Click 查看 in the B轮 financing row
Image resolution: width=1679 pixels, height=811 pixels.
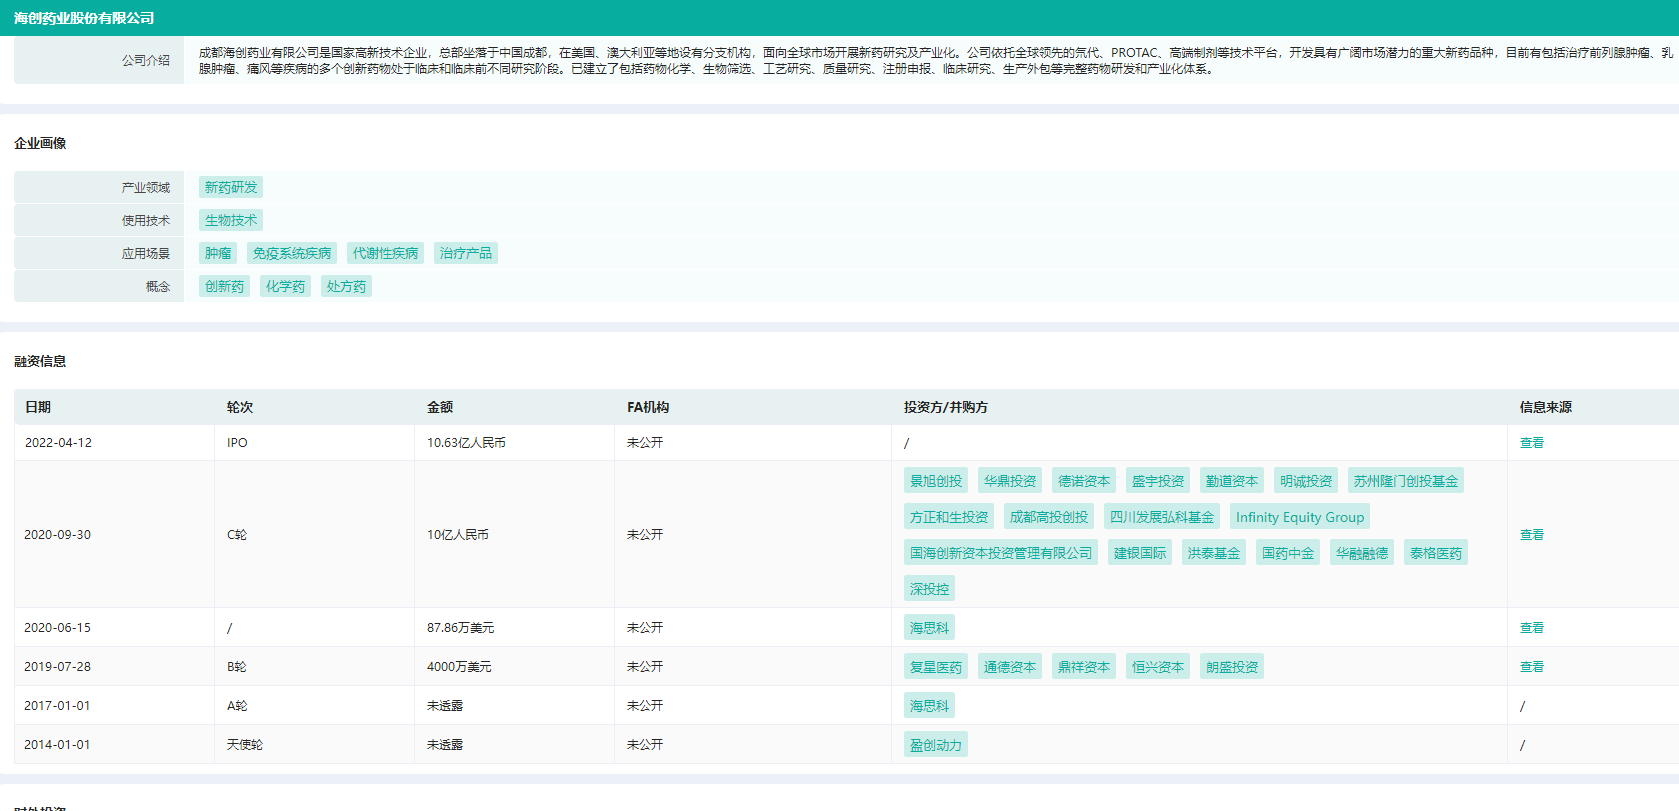[x=1531, y=667]
